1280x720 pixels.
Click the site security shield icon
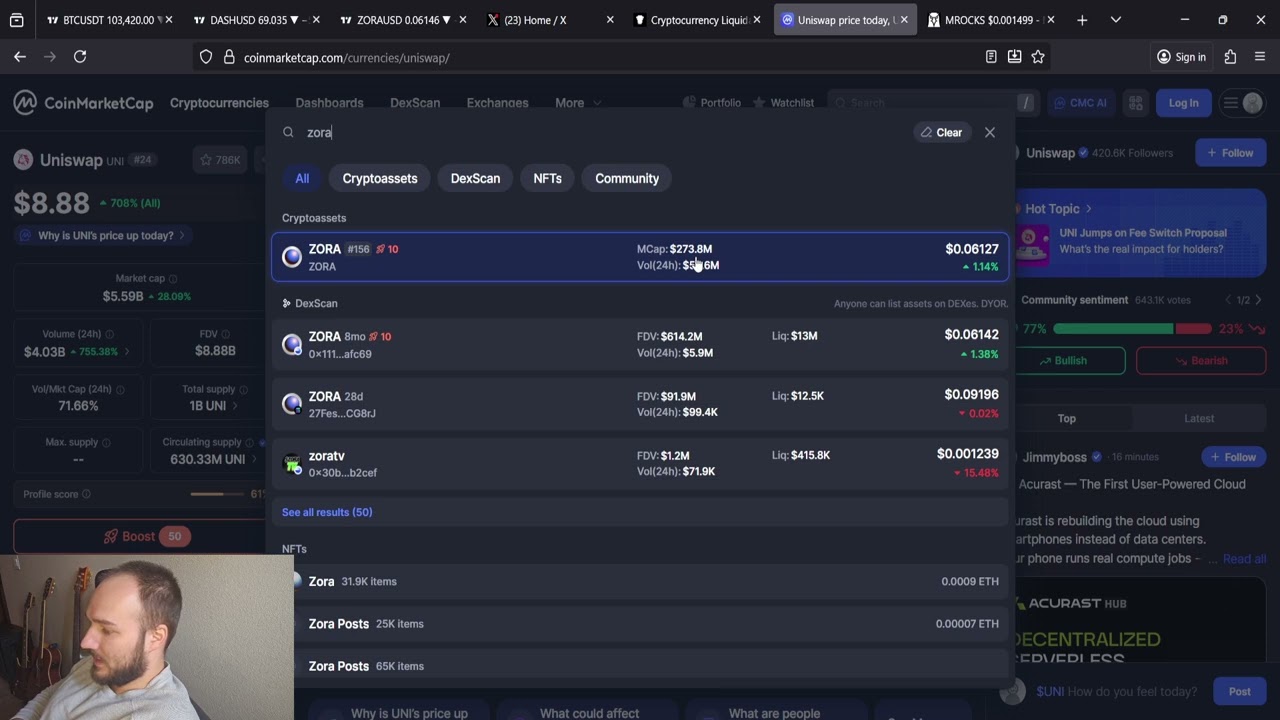click(x=206, y=57)
